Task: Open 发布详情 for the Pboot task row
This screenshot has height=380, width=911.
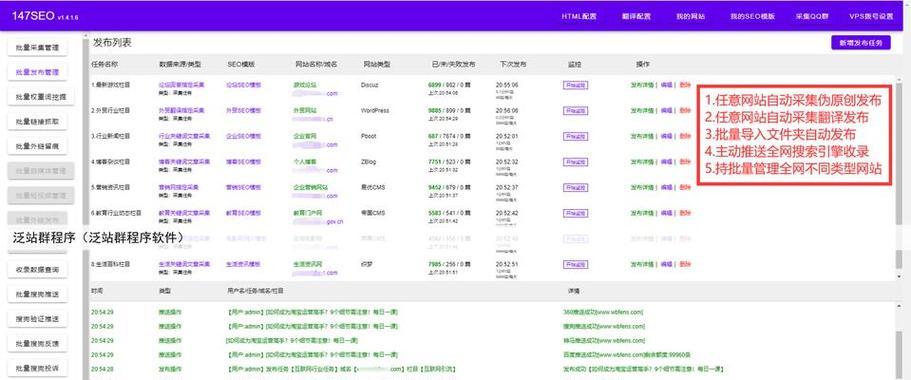Action: (x=642, y=136)
